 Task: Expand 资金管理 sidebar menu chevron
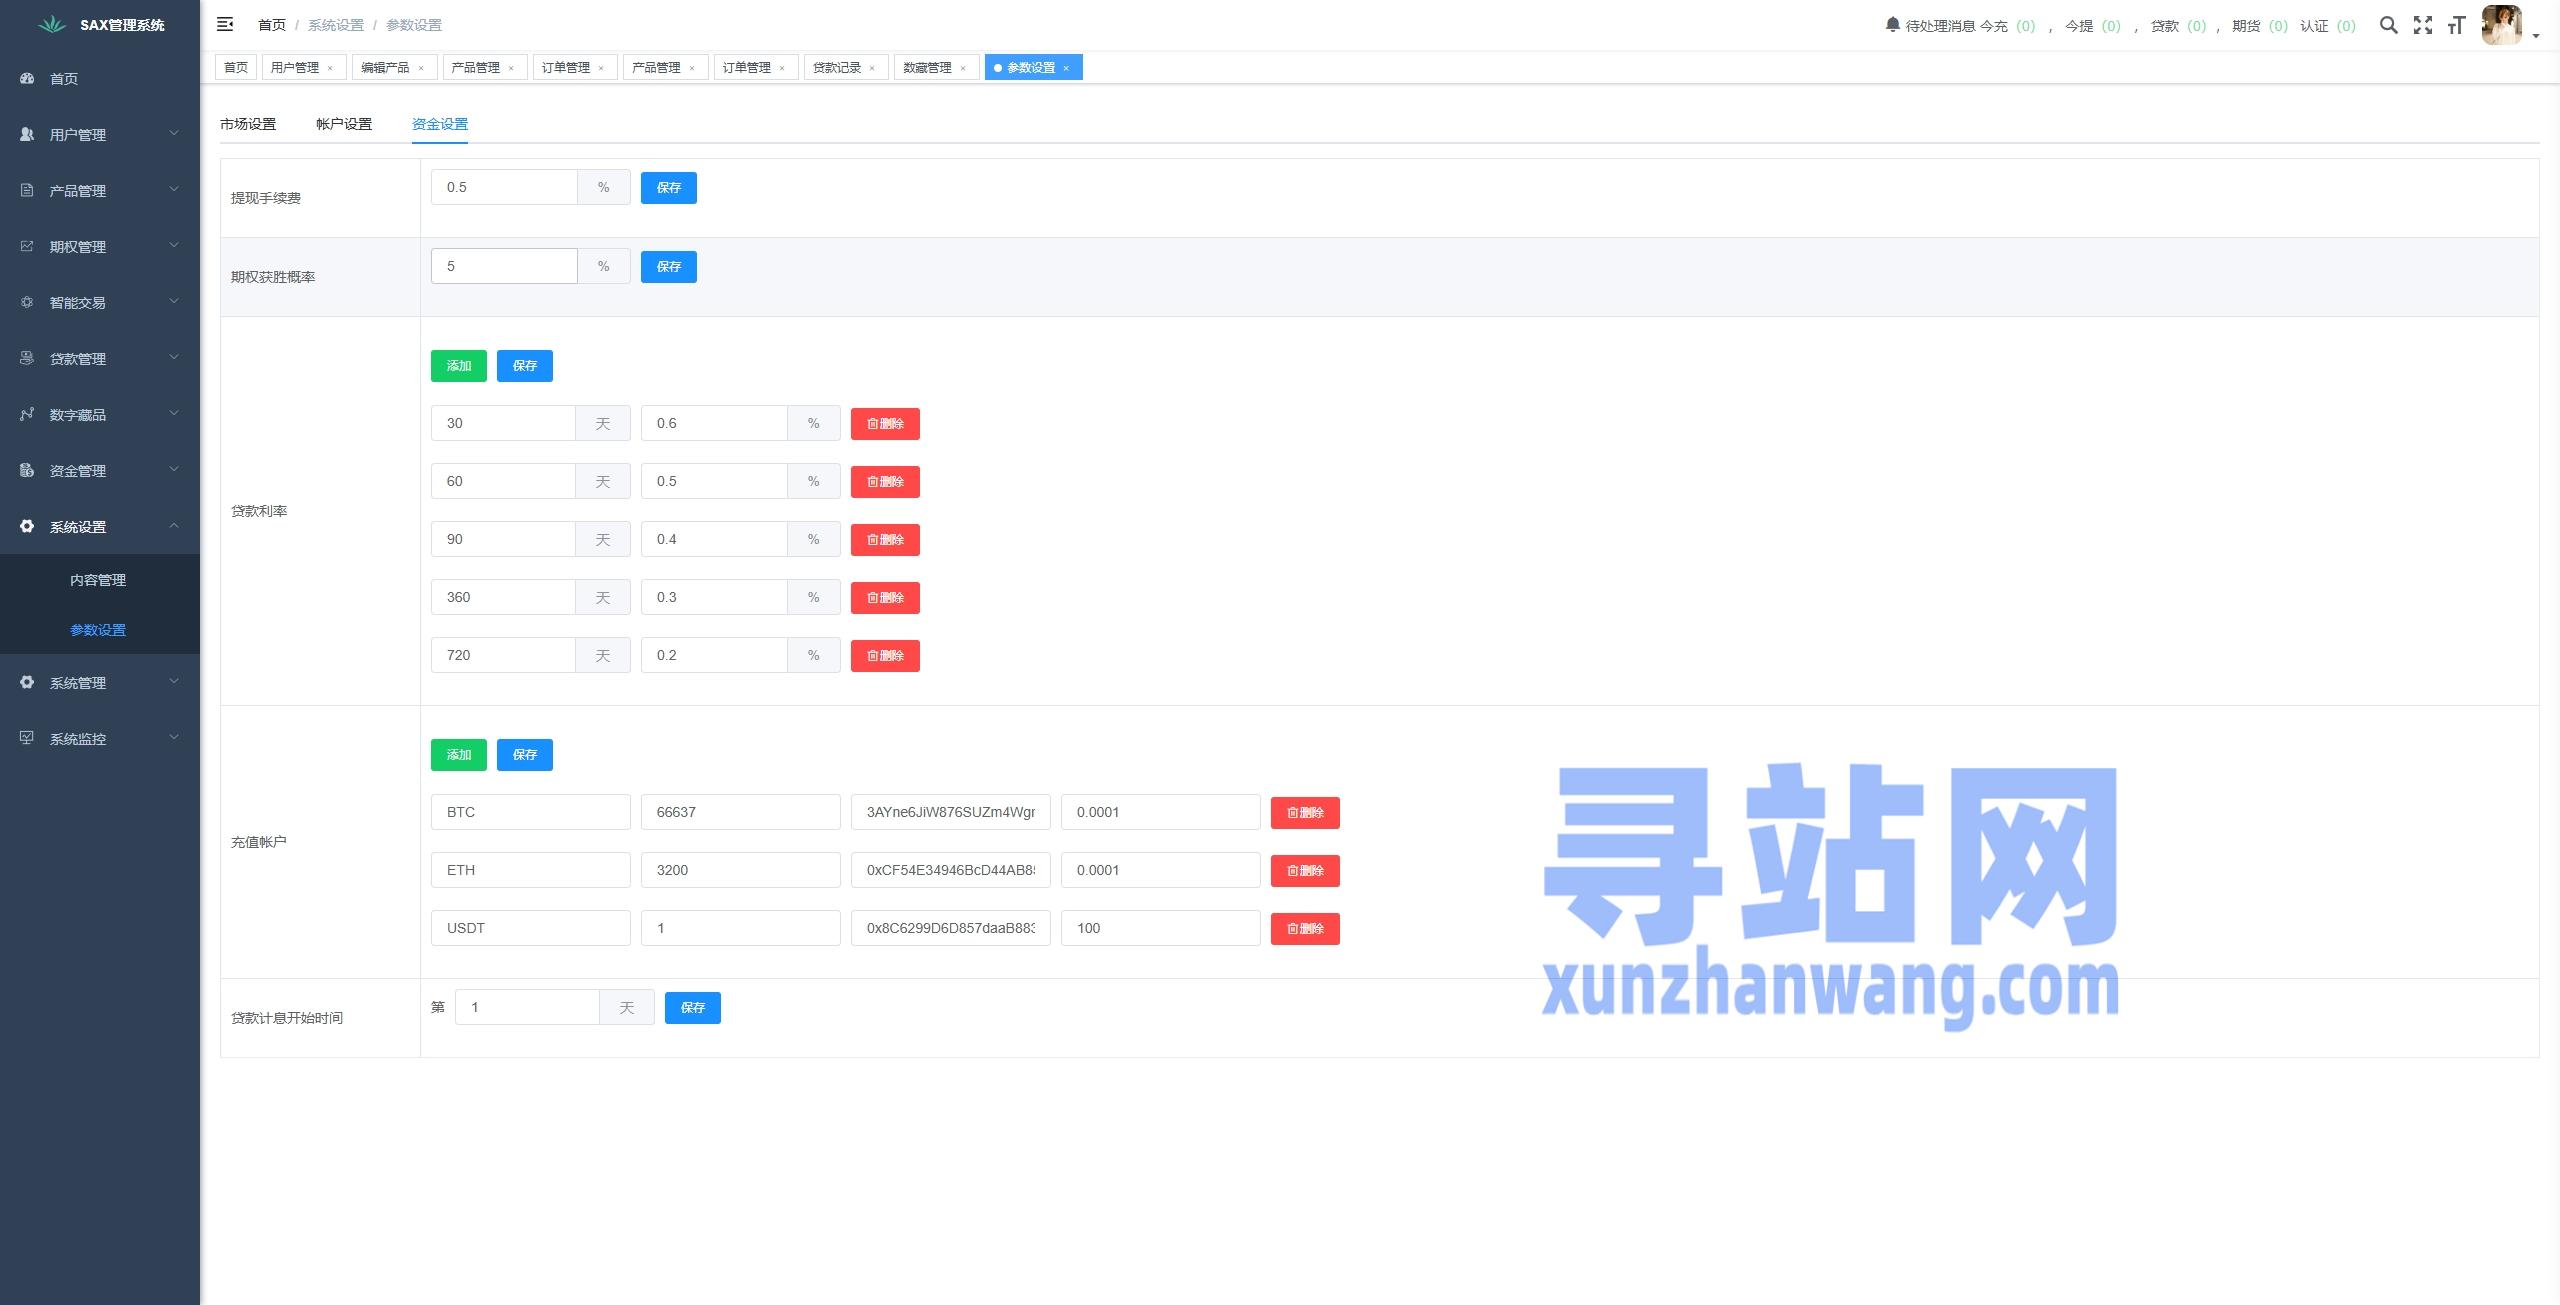pos(174,469)
